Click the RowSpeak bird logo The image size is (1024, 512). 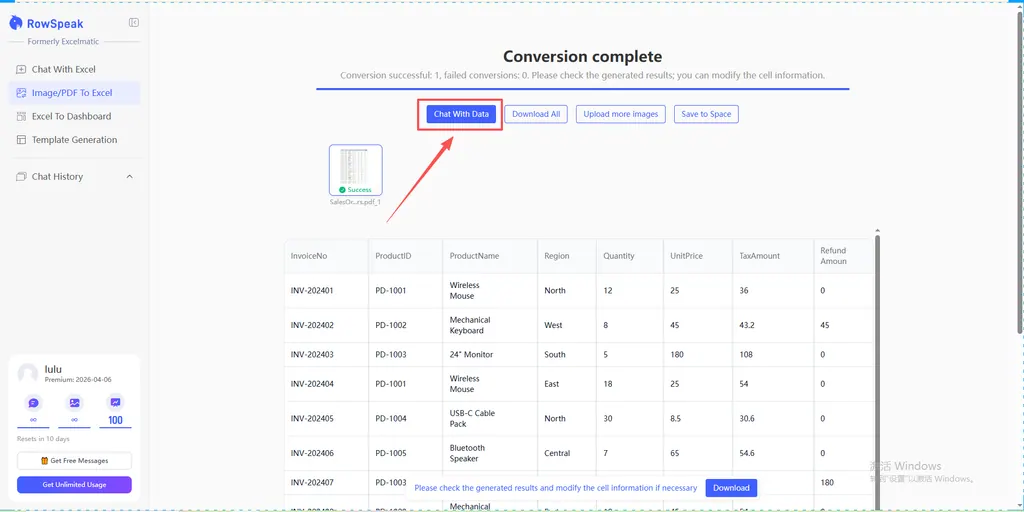(16, 23)
